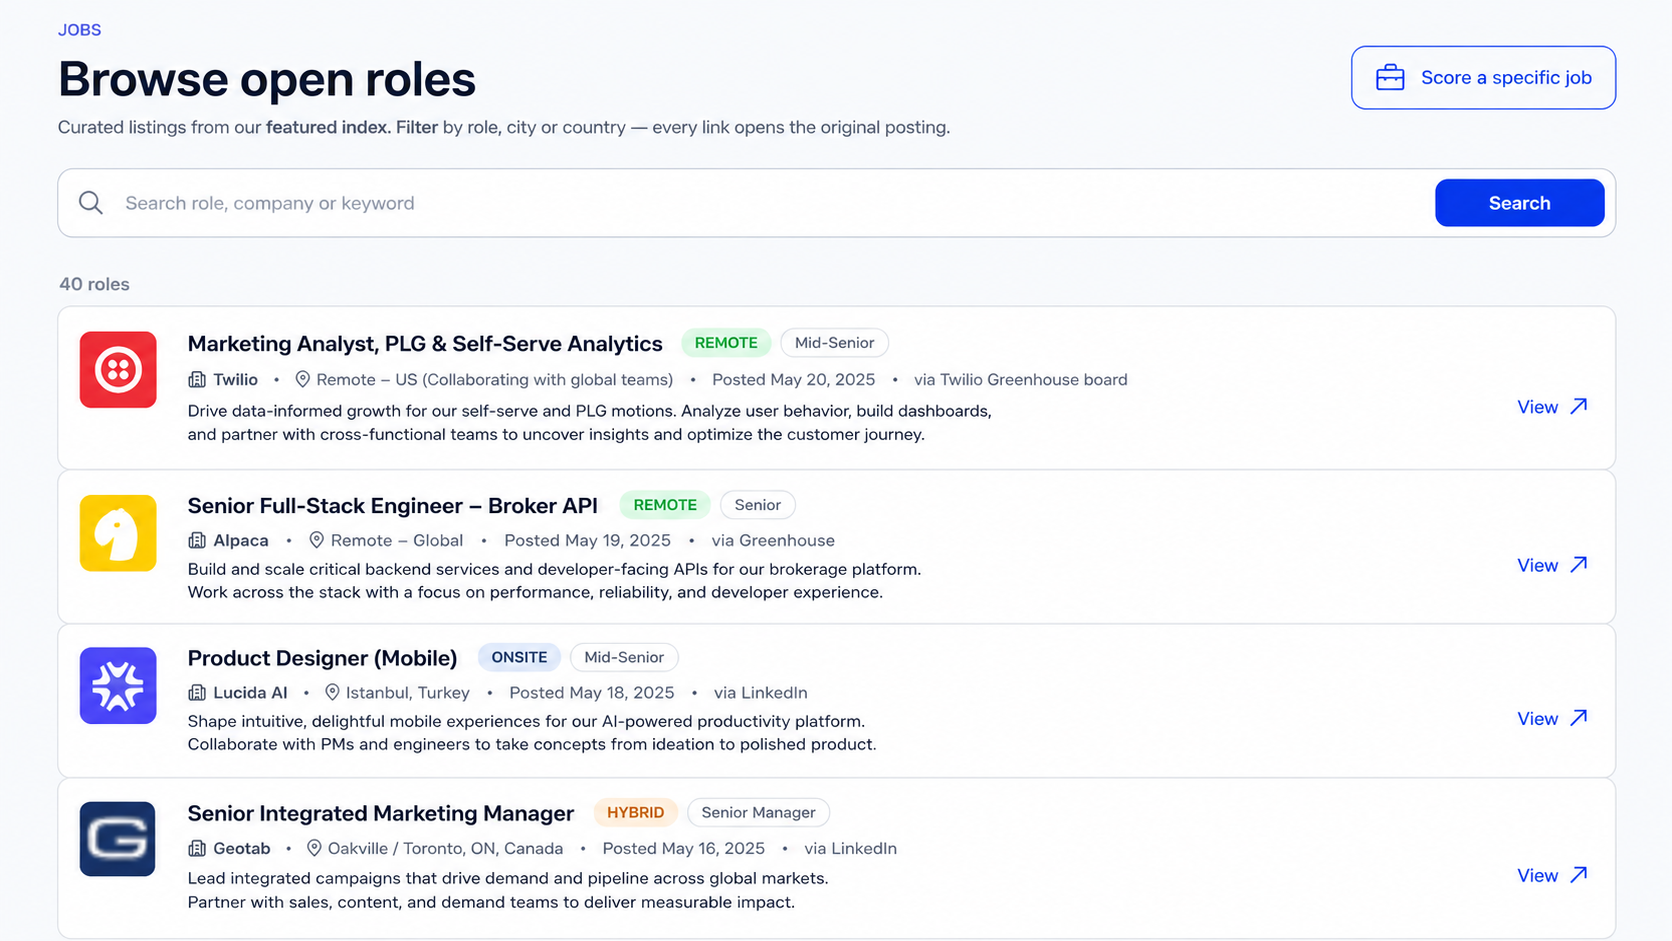Click 'via LinkedIn' text on Geotab
Screen dimensions: 1672x941
pos(850,849)
